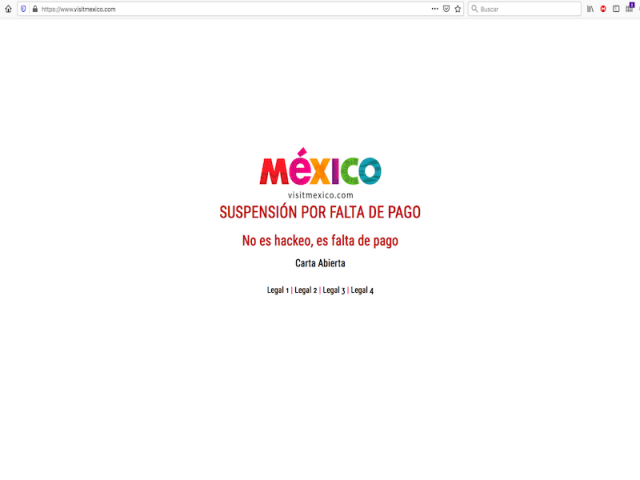Click the visitmexico.com address bar URL
The width and height of the screenshot is (640, 480).
click(x=78, y=9)
